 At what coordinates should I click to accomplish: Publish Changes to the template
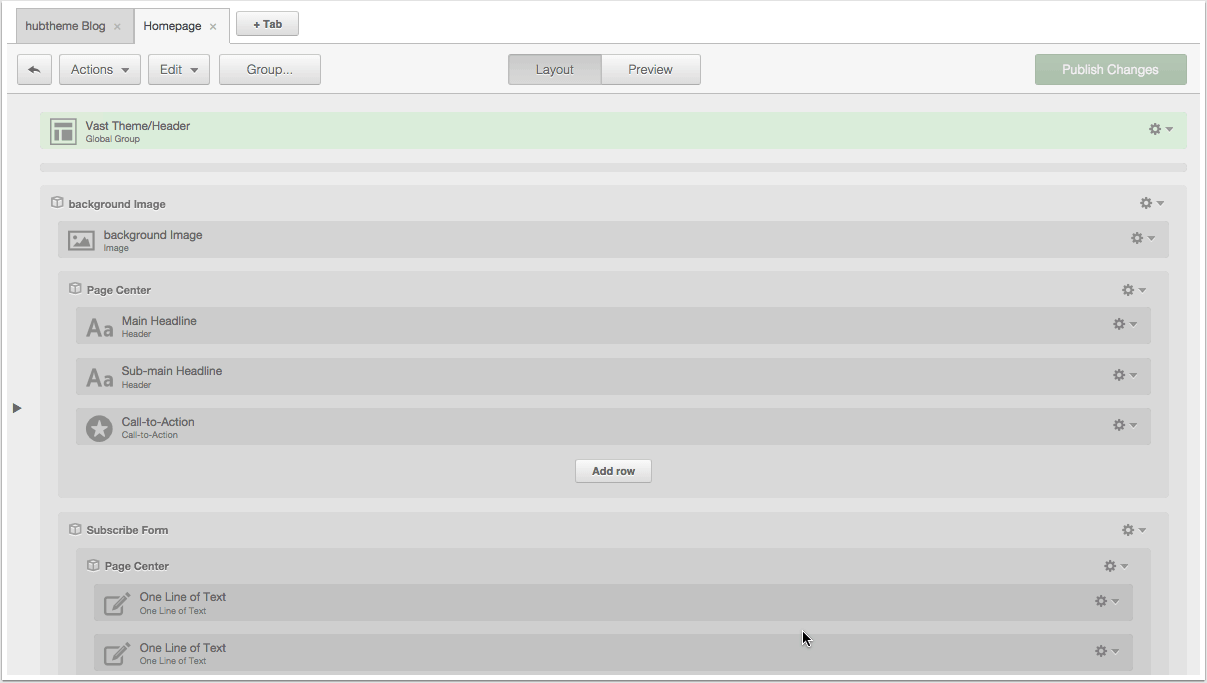tap(1110, 69)
